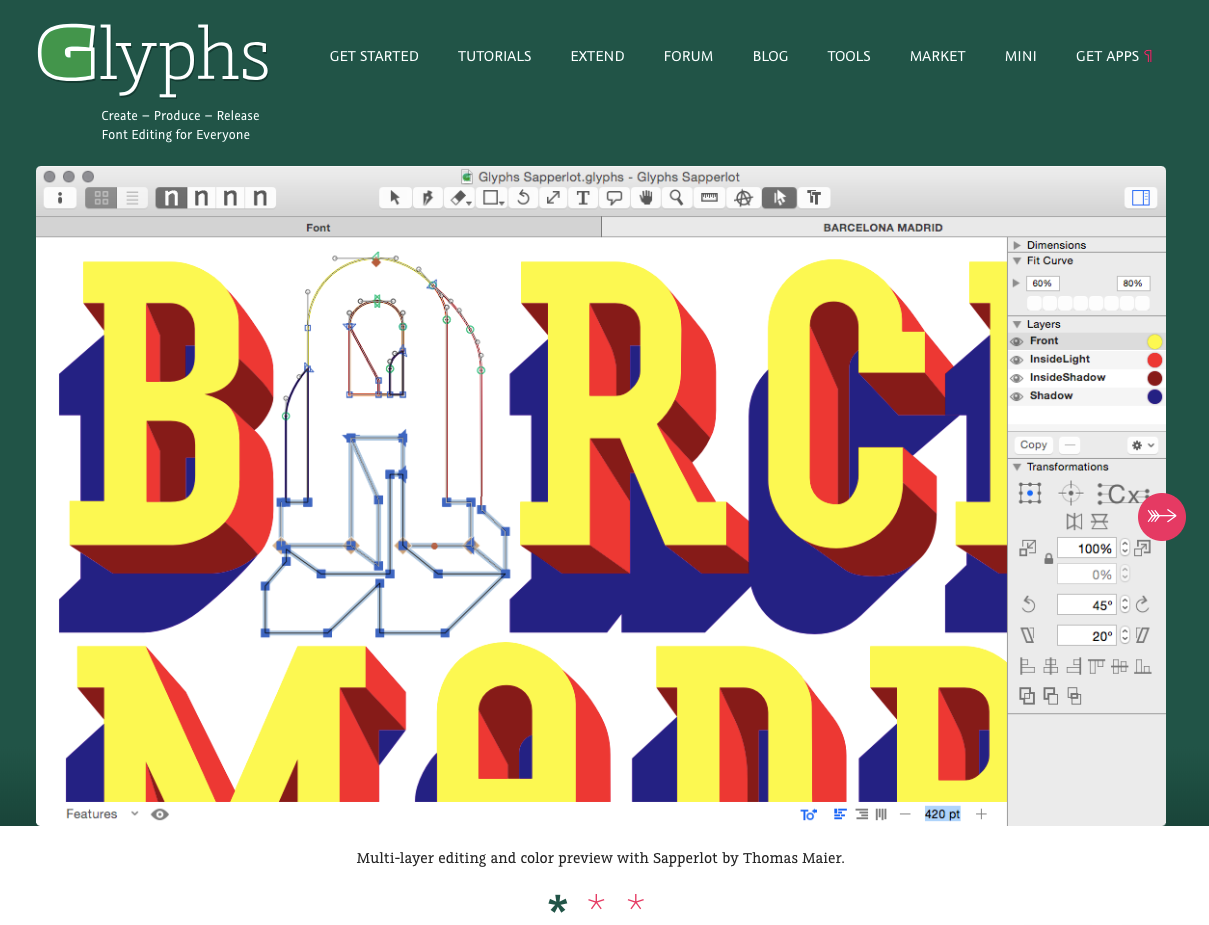The width and height of the screenshot is (1209, 925).
Task: Click the GET APPS link
Action: pyautogui.click(x=1114, y=56)
